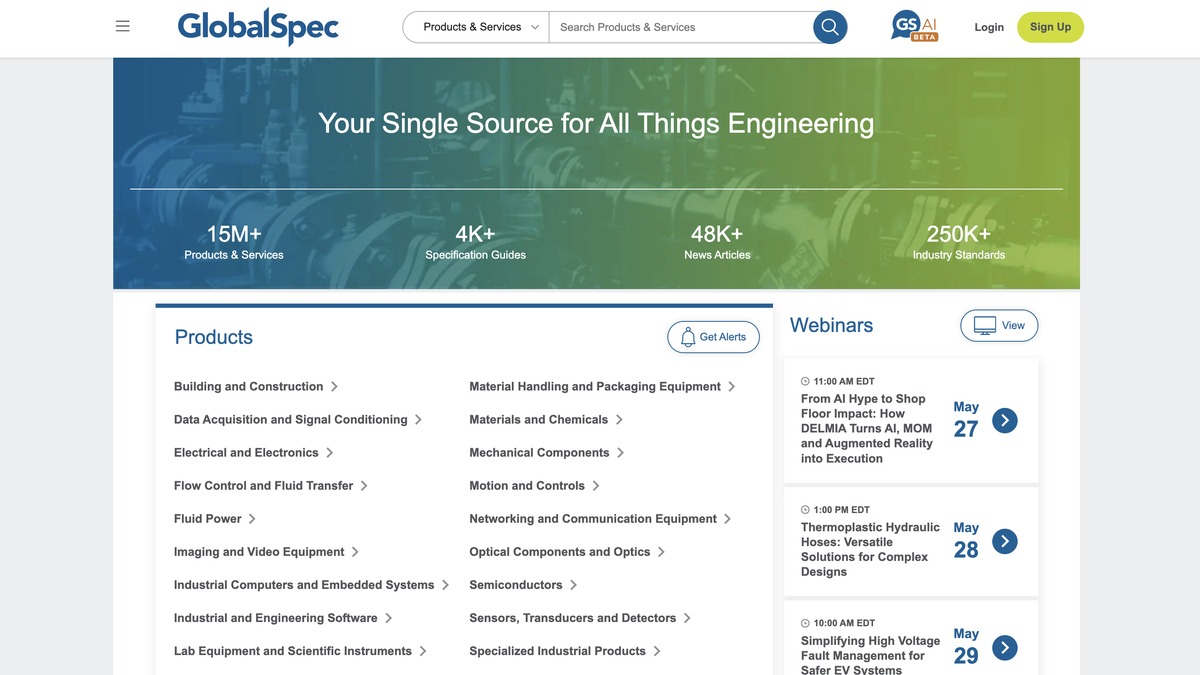The height and width of the screenshot is (675, 1200).
Task: Open Motion and Controls category link
Action: pyautogui.click(x=527, y=486)
